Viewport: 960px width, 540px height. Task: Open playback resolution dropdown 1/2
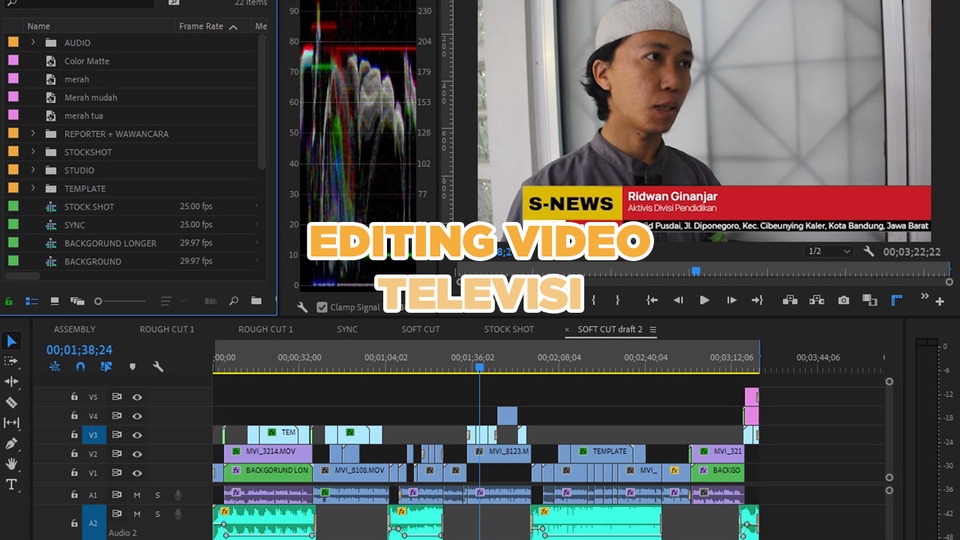coord(829,251)
